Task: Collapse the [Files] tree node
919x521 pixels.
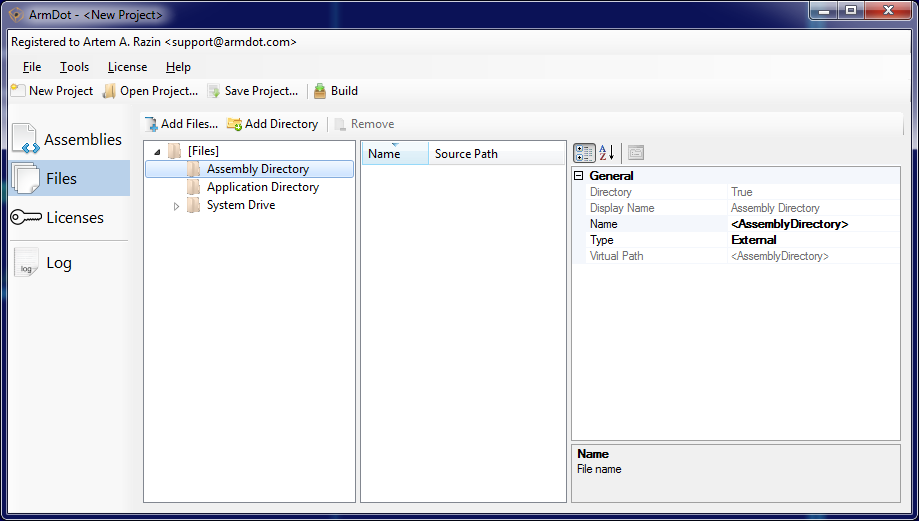Action: 157,152
